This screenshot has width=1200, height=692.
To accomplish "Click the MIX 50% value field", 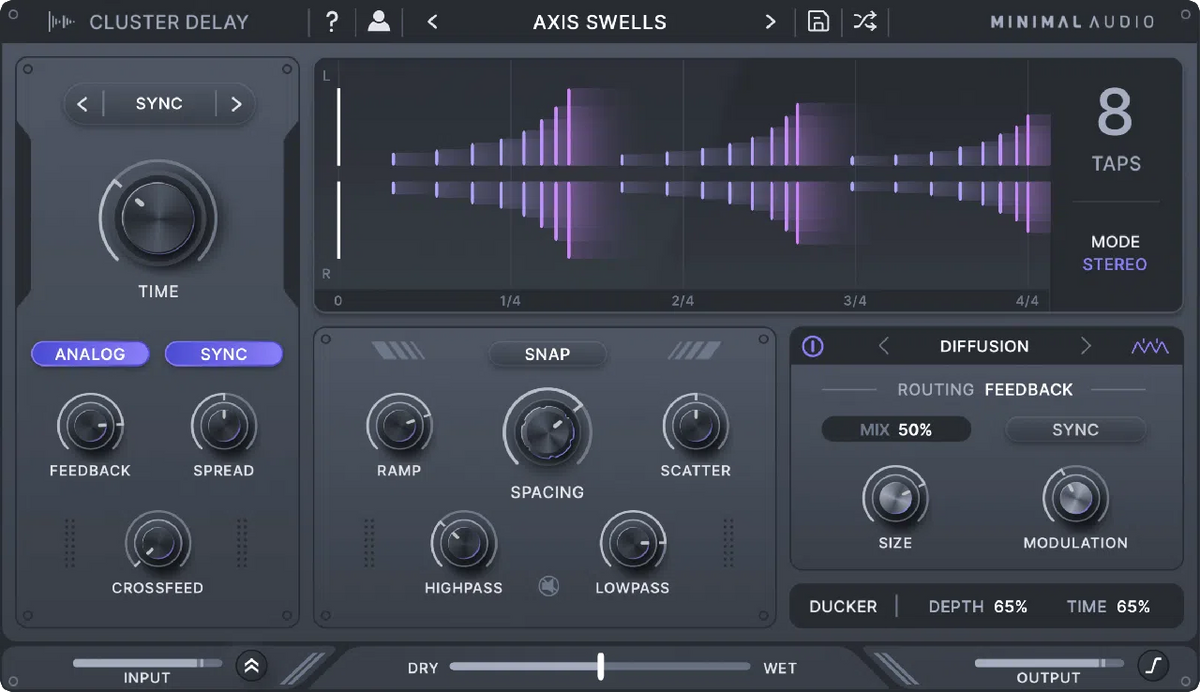I will click(x=895, y=429).
